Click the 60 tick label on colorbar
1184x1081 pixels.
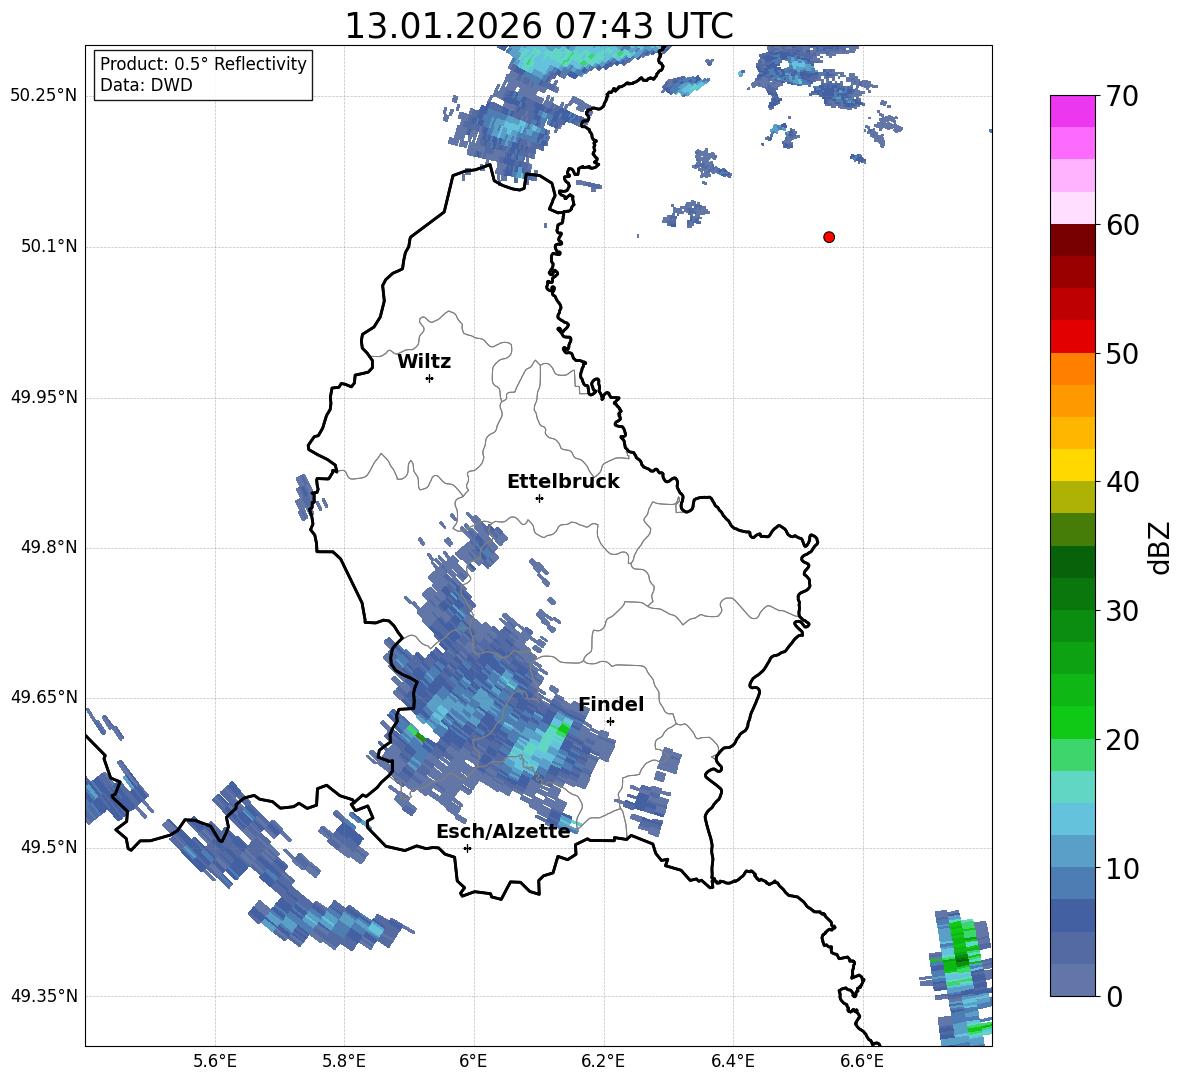1122,225
